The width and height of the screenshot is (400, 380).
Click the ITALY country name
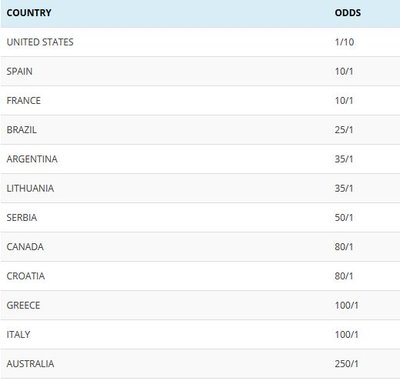(x=18, y=335)
